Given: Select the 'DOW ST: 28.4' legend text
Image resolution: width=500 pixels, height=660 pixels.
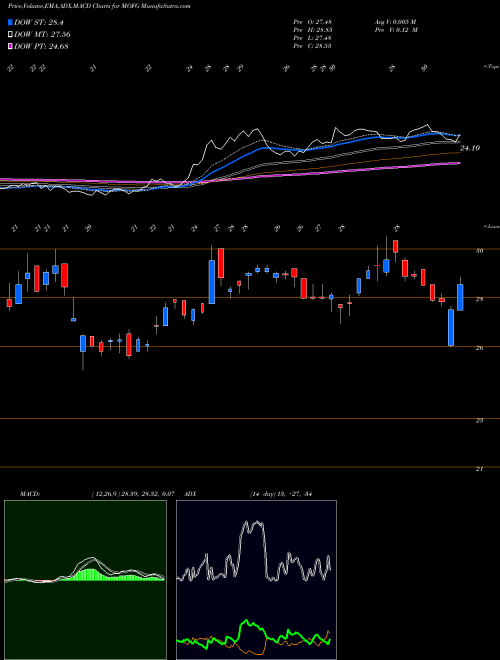Looking at the screenshot, I should [x=39, y=22].
